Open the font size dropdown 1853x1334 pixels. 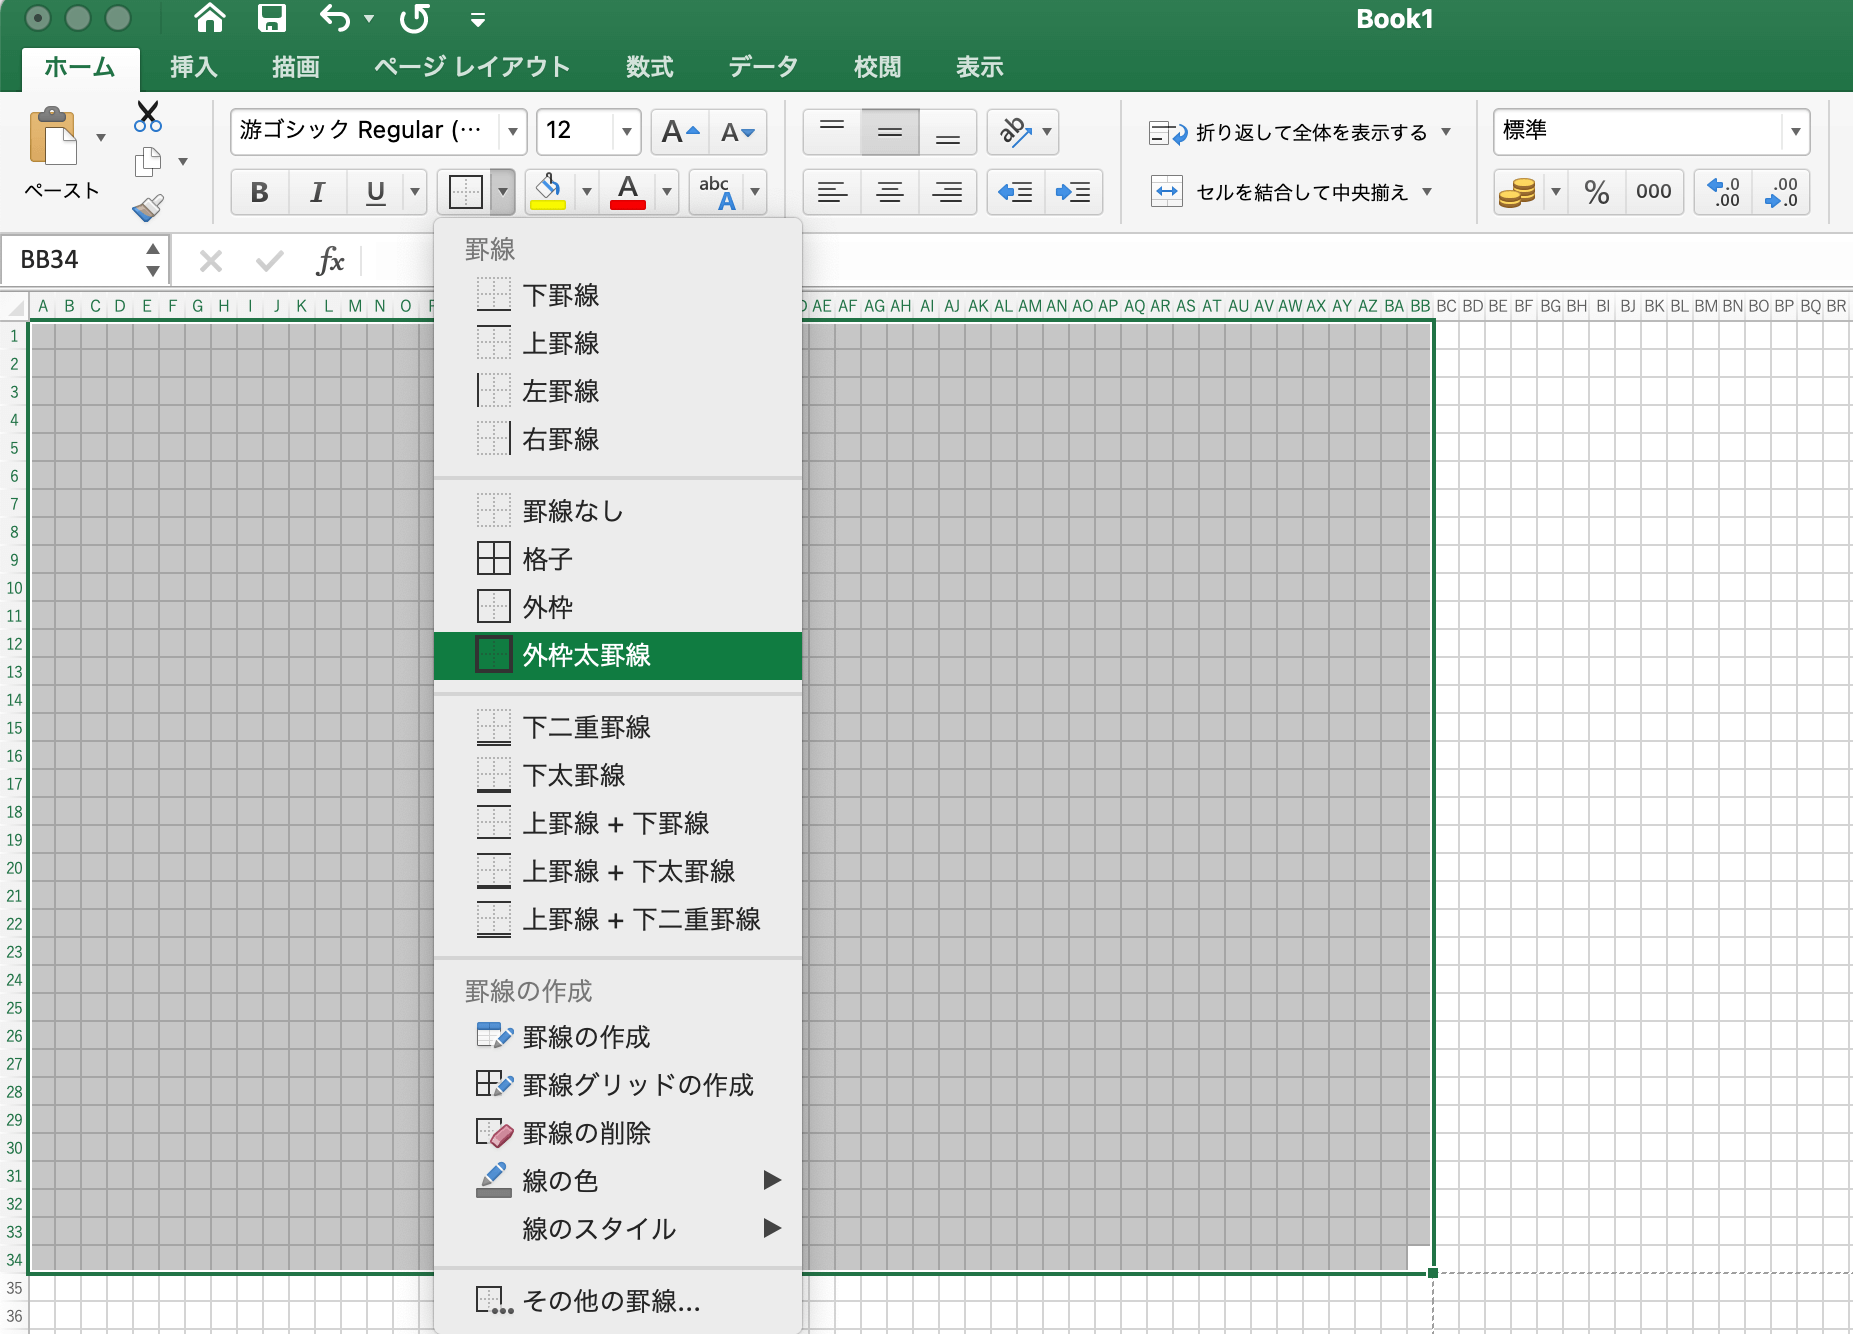(x=626, y=131)
